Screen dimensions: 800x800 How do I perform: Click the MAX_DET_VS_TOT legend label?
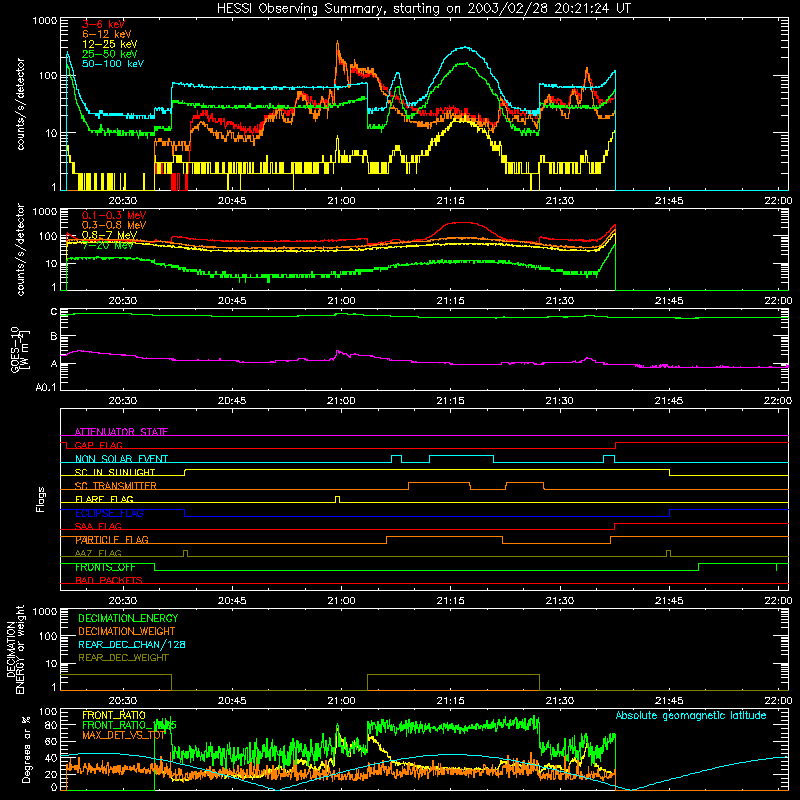click(x=123, y=735)
